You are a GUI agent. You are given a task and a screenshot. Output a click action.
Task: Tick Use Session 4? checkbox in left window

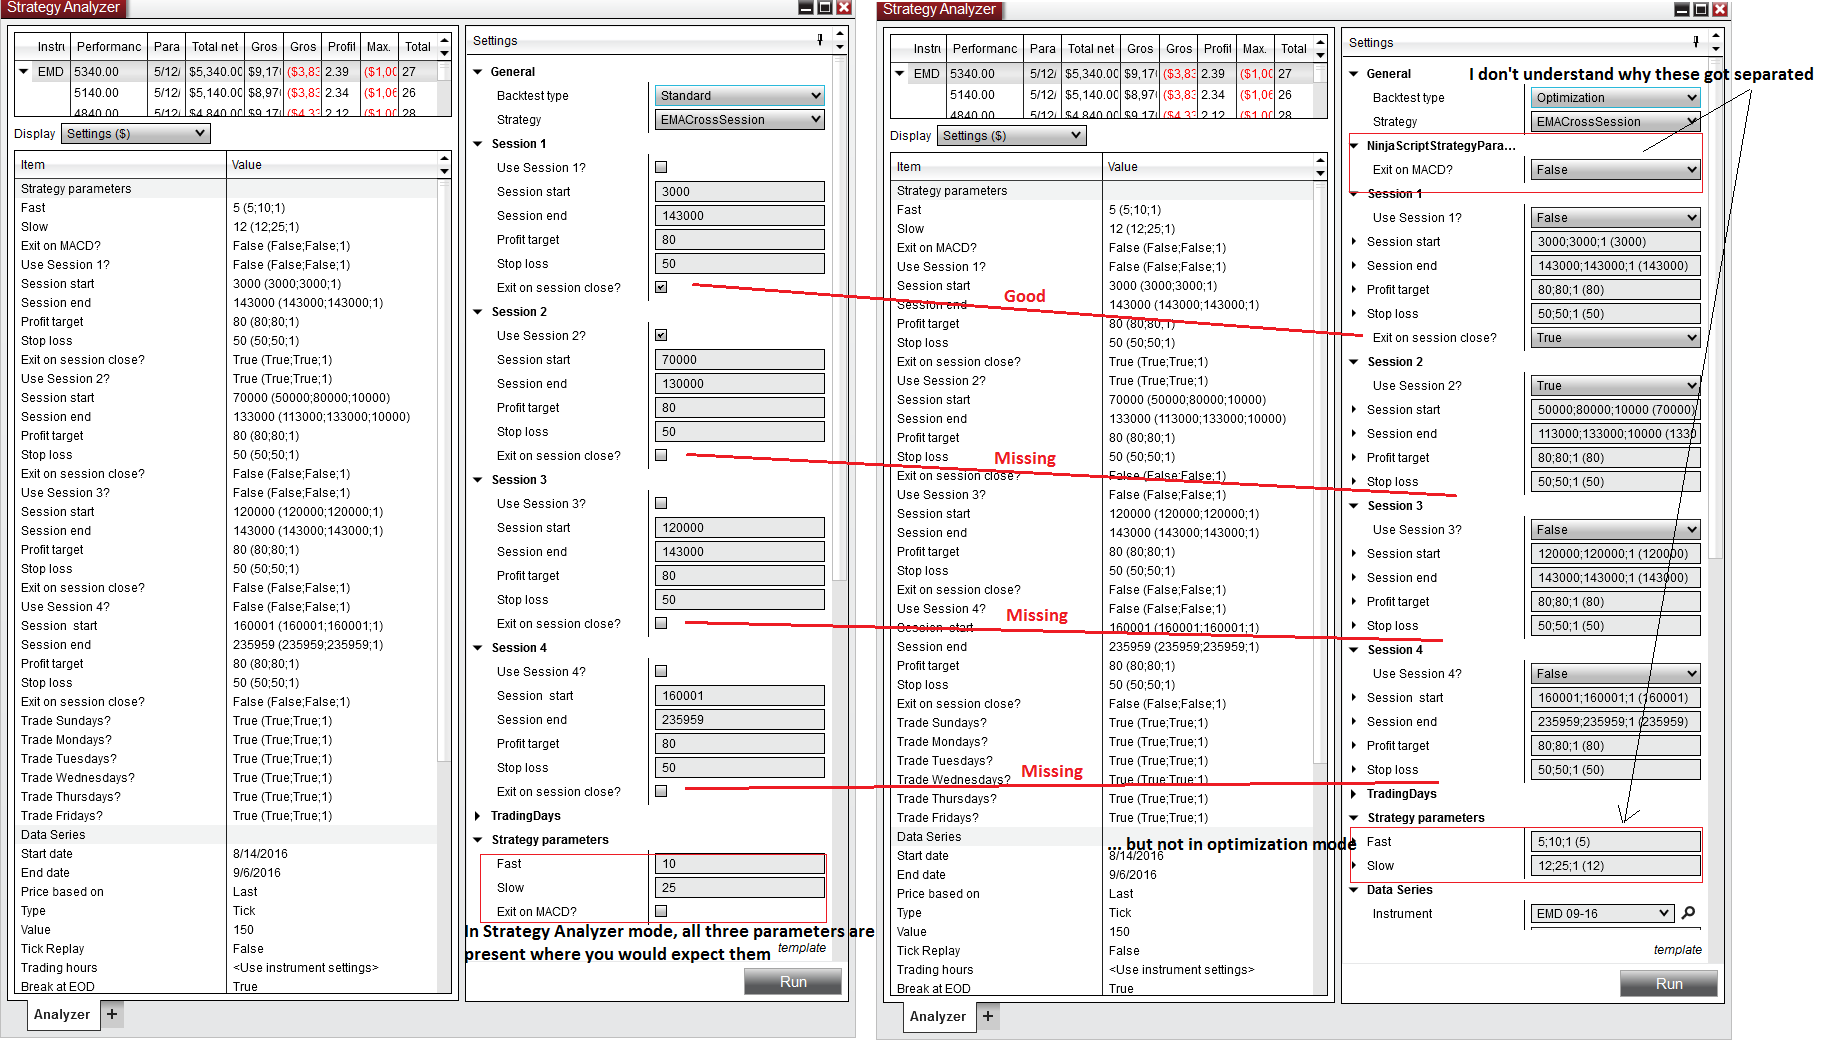tap(661, 671)
